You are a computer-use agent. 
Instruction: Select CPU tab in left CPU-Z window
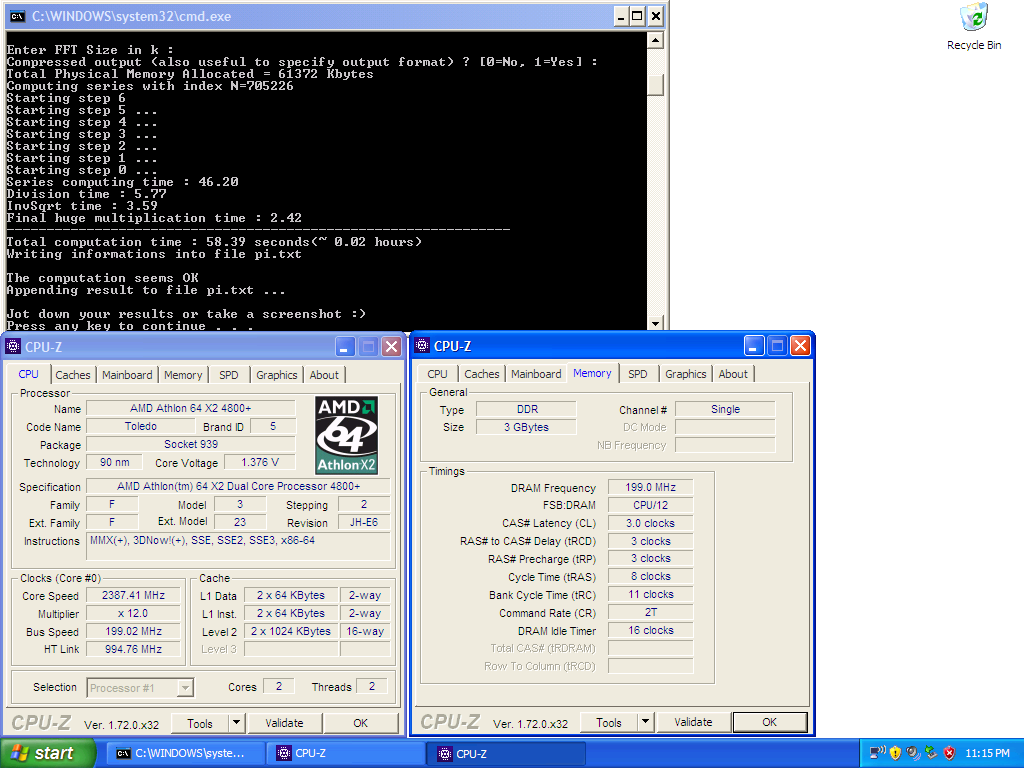pos(28,374)
